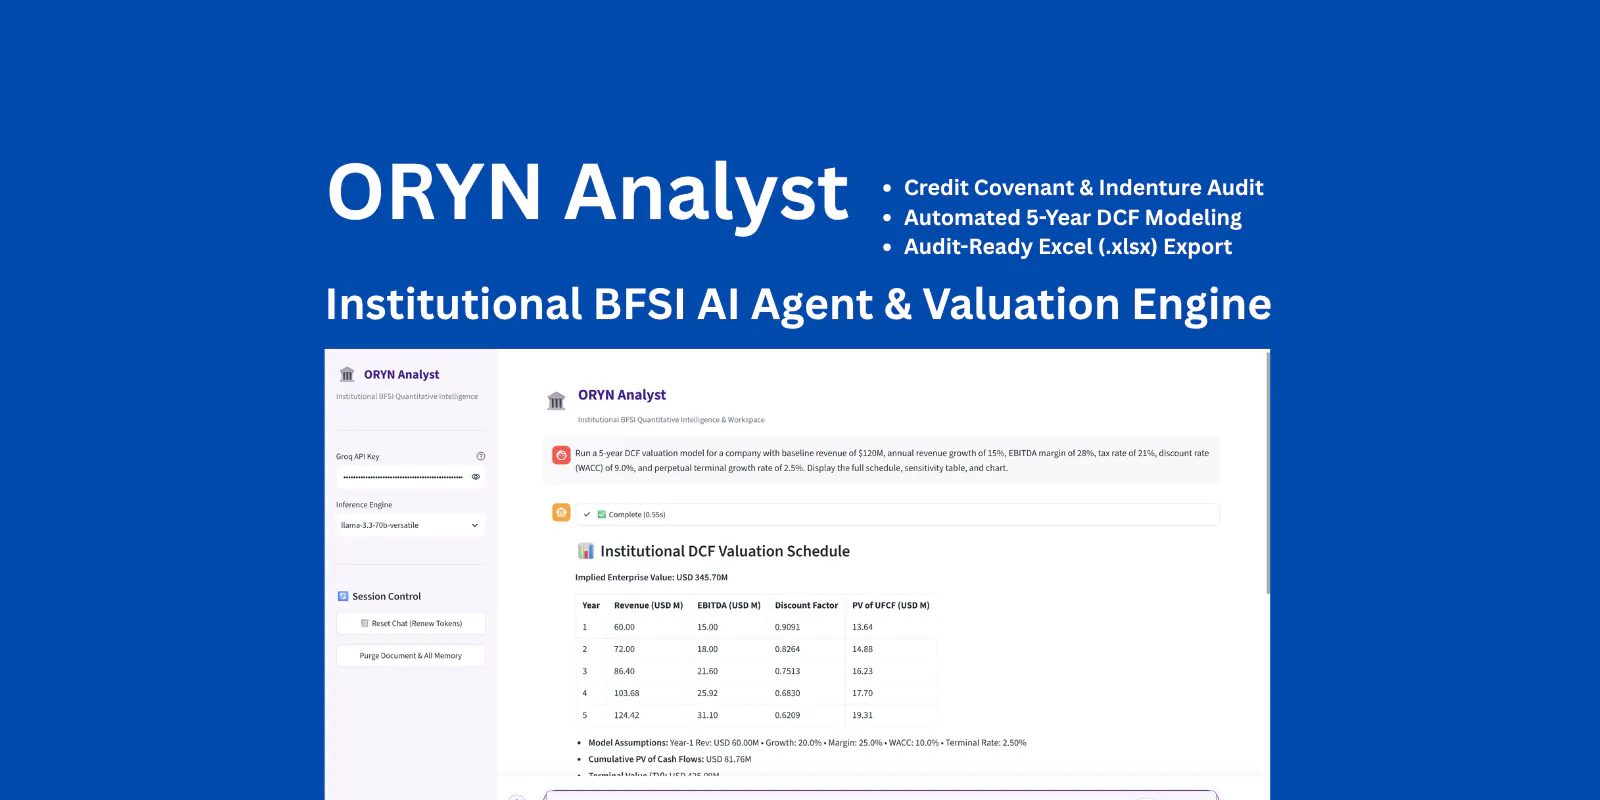Open the Inference Engine model dropdown
Image resolution: width=1600 pixels, height=800 pixels.
click(x=410, y=525)
